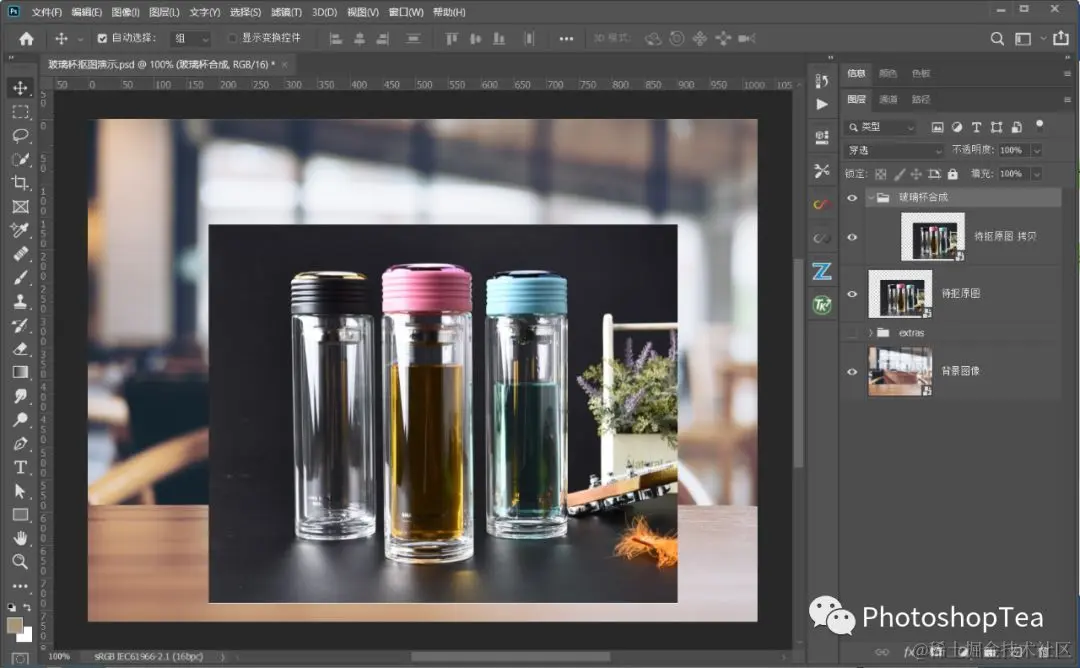Image resolution: width=1080 pixels, height=668 pixels.
Task: Open the 类型 layer filter dropdown
Action: [x=881, y=127]
